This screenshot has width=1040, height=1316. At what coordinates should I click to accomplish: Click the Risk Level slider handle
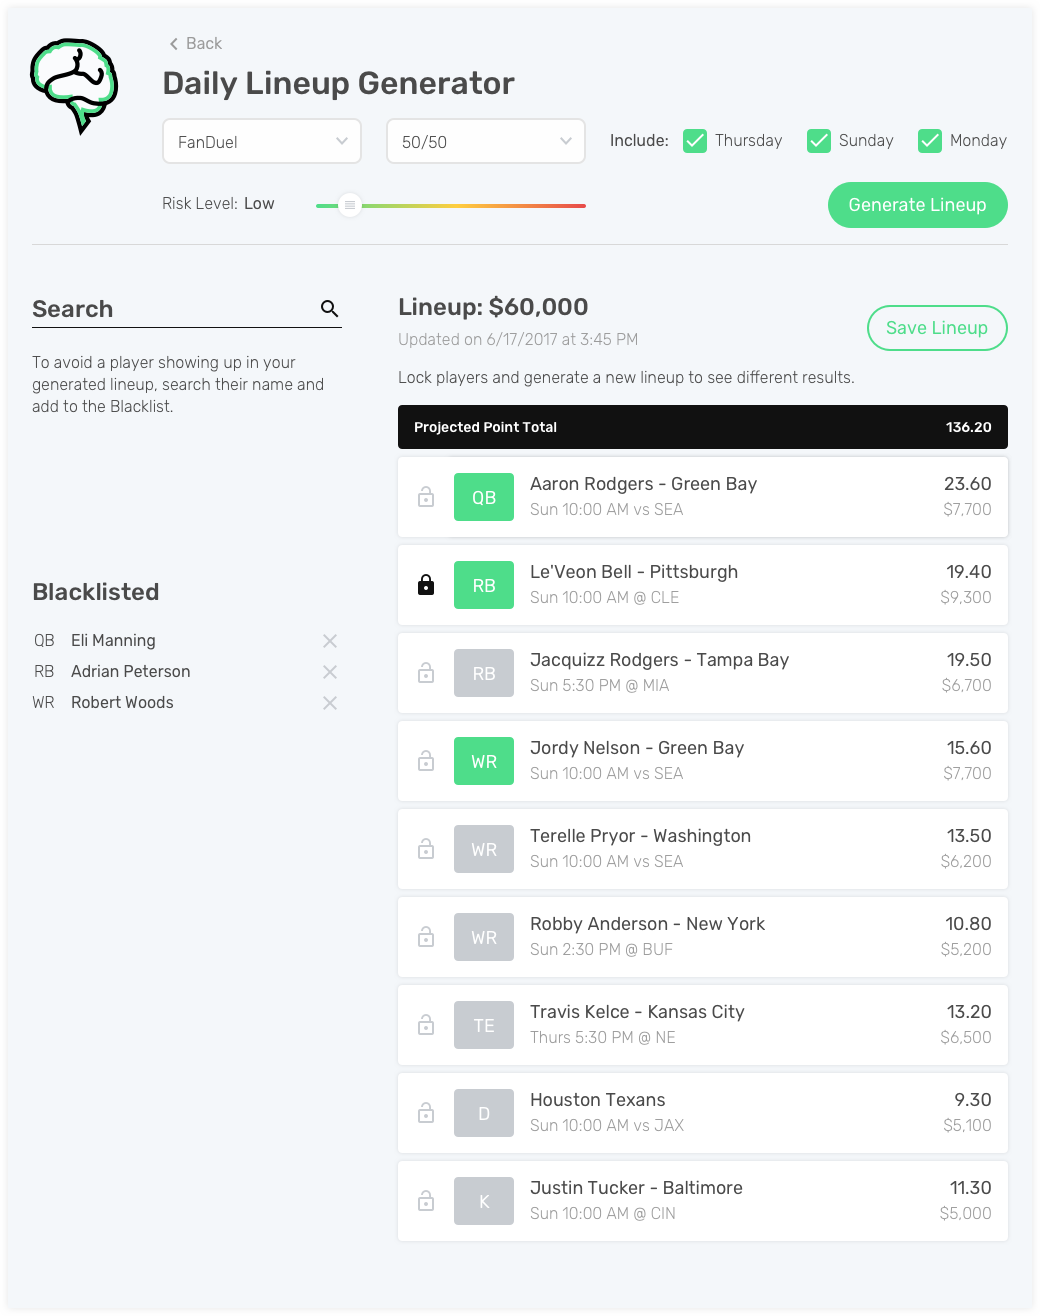click(350, 205)
